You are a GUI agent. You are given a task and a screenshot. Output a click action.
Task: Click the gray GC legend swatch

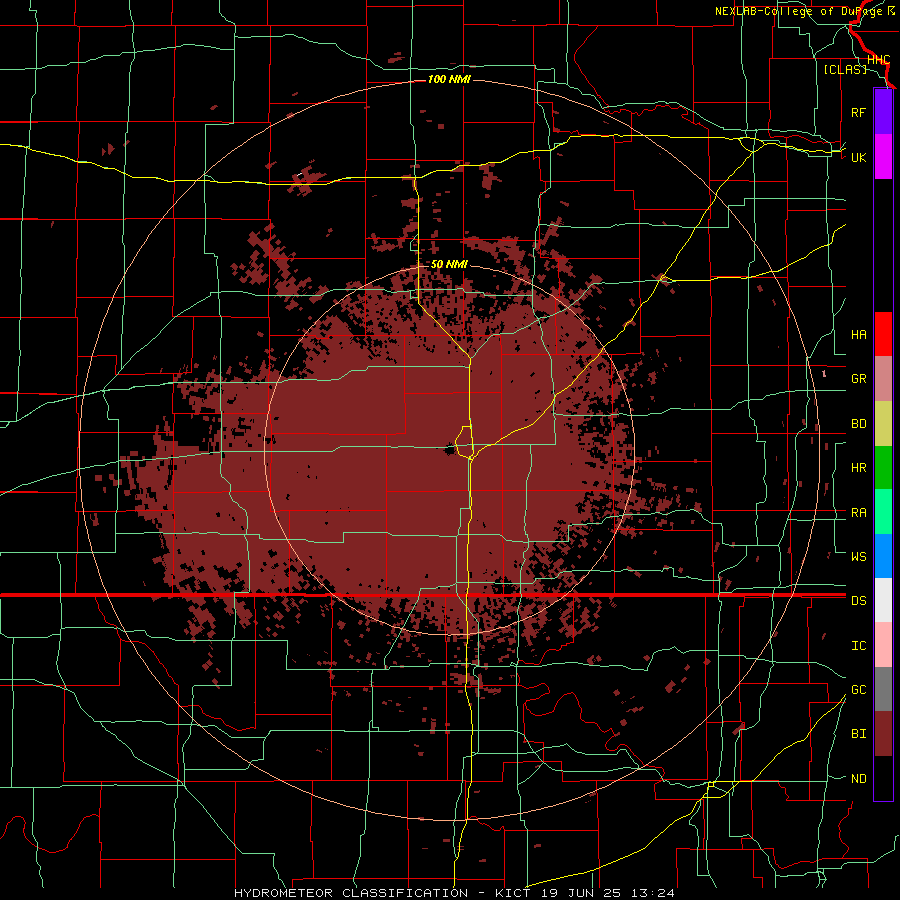coord(883,689)
